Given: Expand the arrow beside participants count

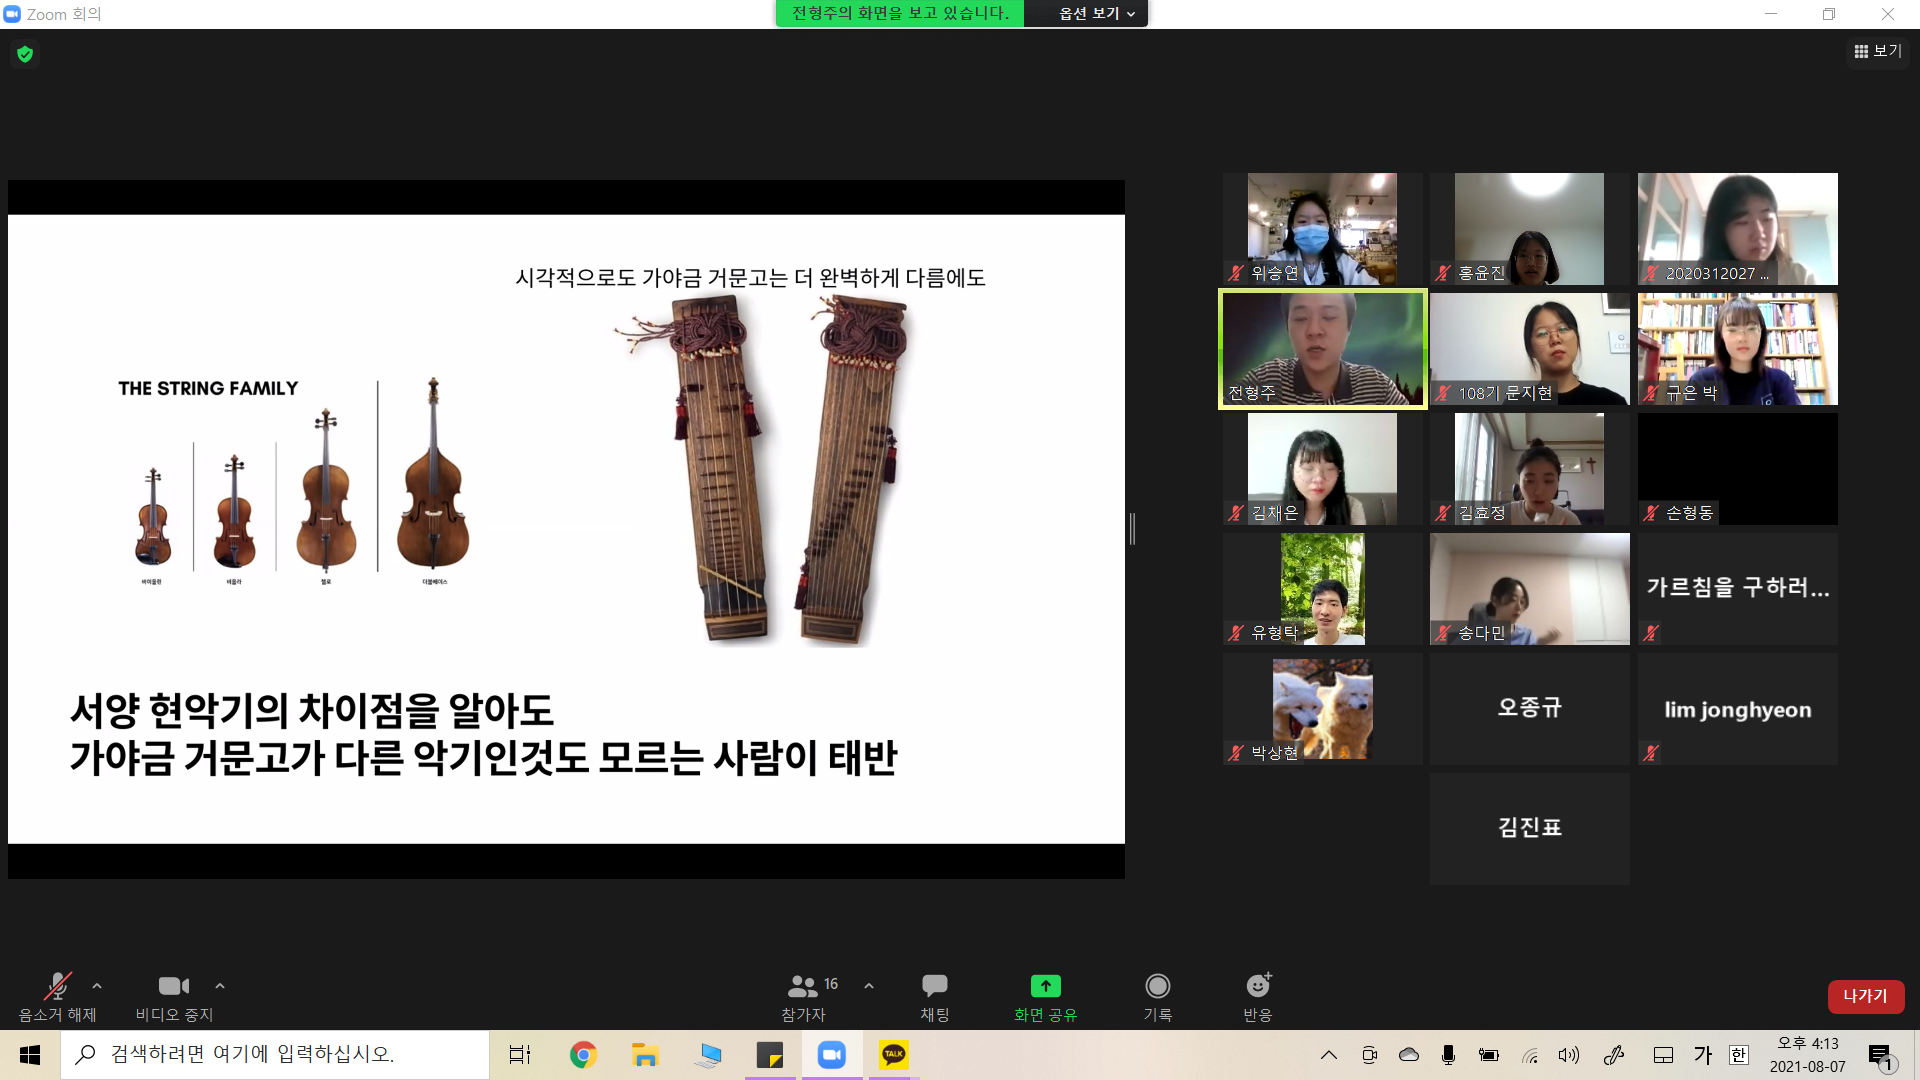Looking at the screenshot, I should coord(869,986).
